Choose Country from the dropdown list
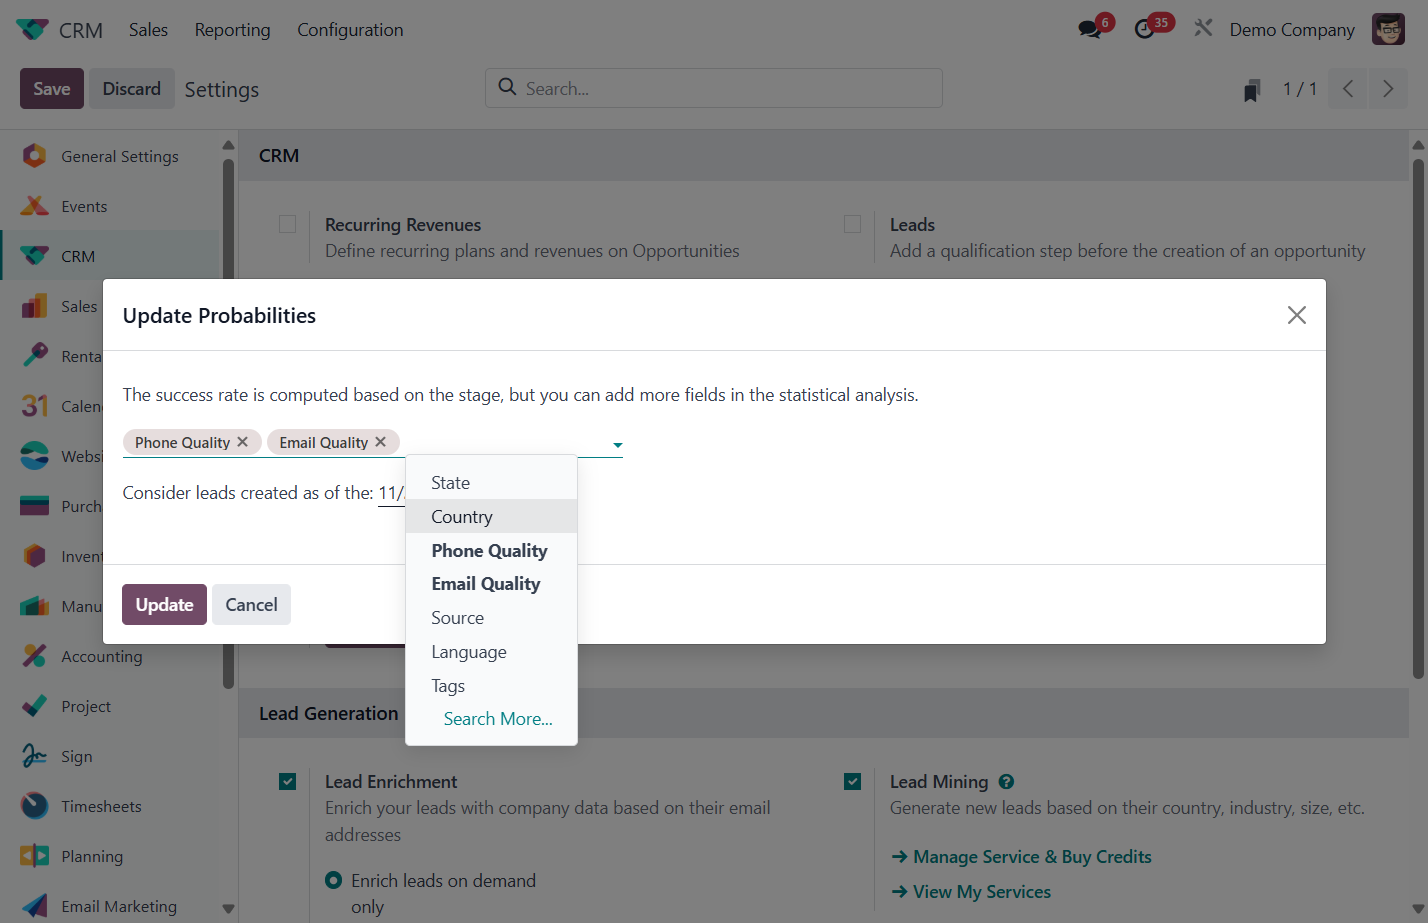 (x=491, y=517)
